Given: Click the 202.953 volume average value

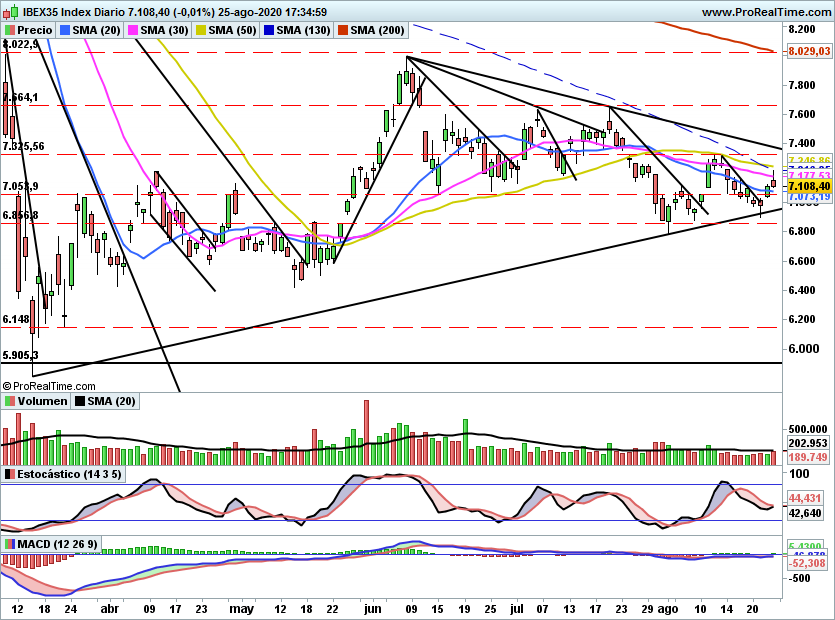Looking at the screenshot, I should click(x=808, y=443).
